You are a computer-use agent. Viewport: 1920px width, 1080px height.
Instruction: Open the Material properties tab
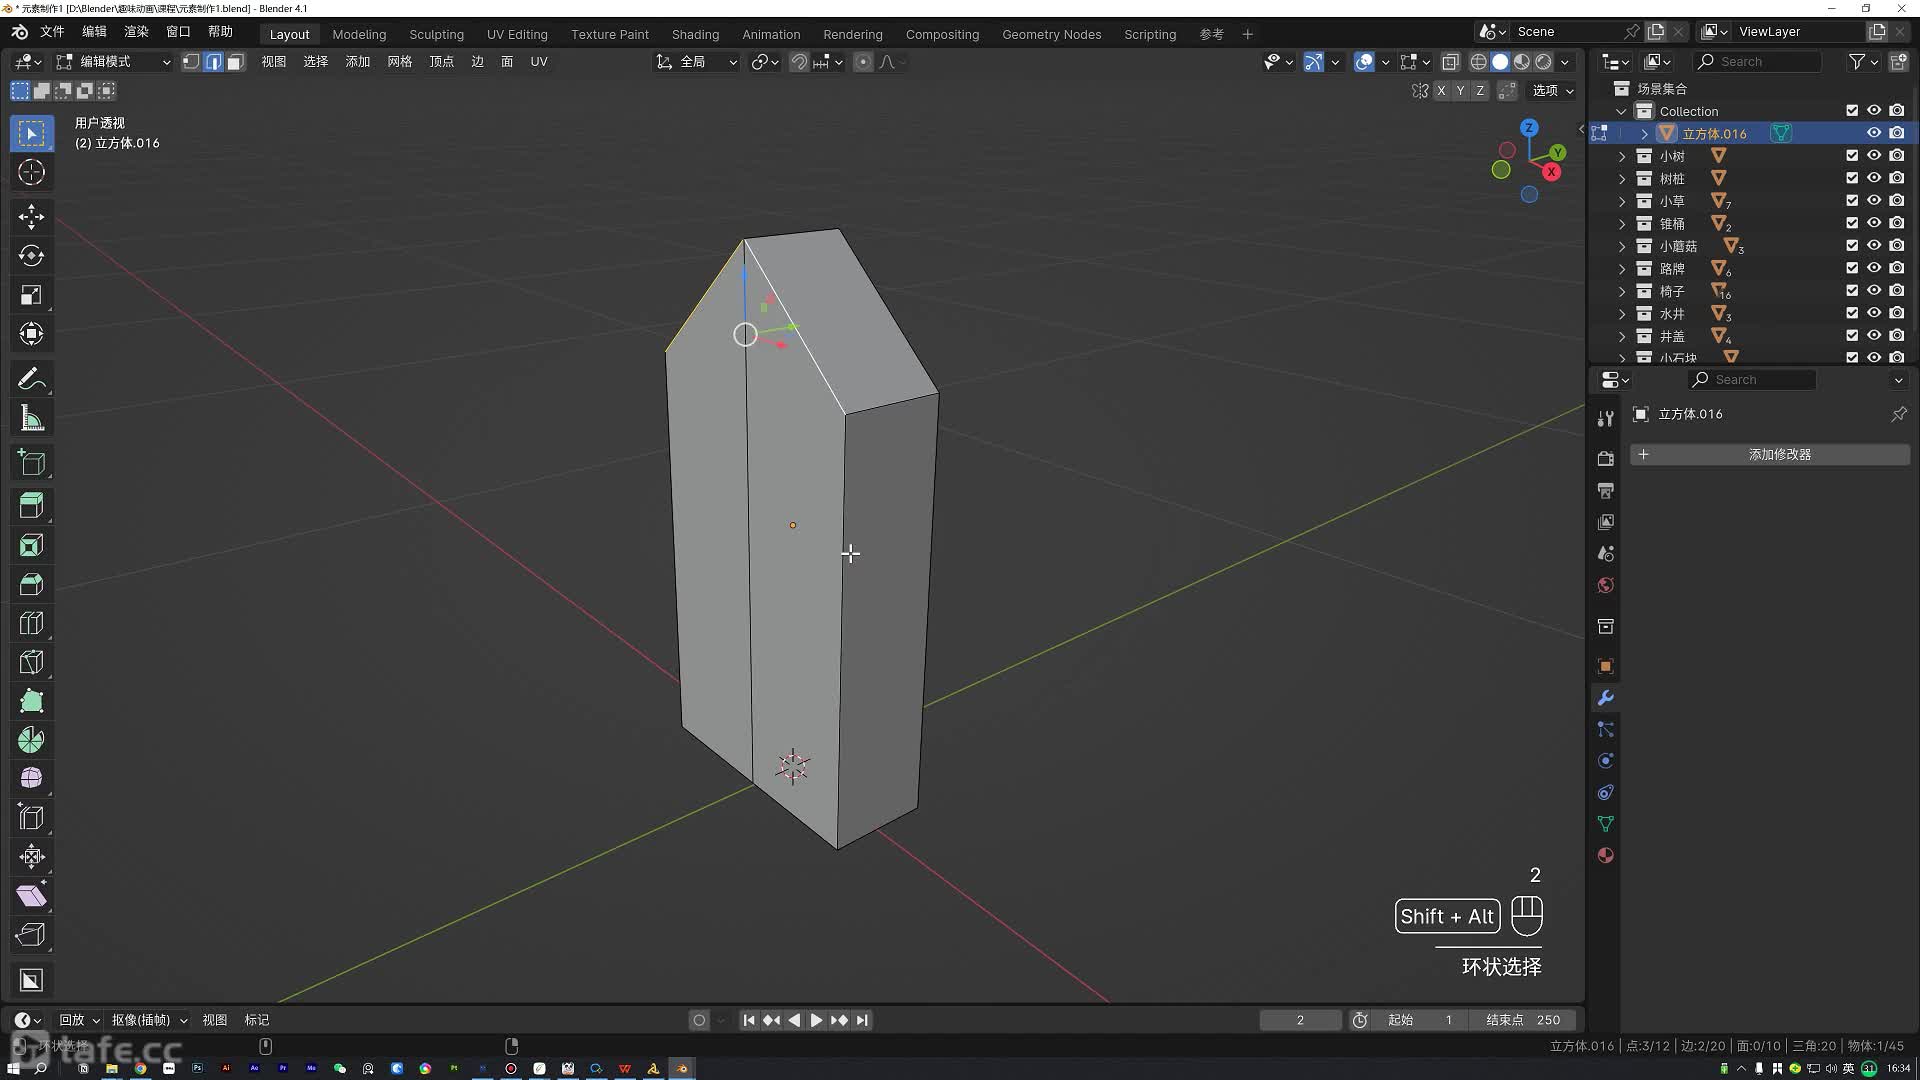(1605, 855)
